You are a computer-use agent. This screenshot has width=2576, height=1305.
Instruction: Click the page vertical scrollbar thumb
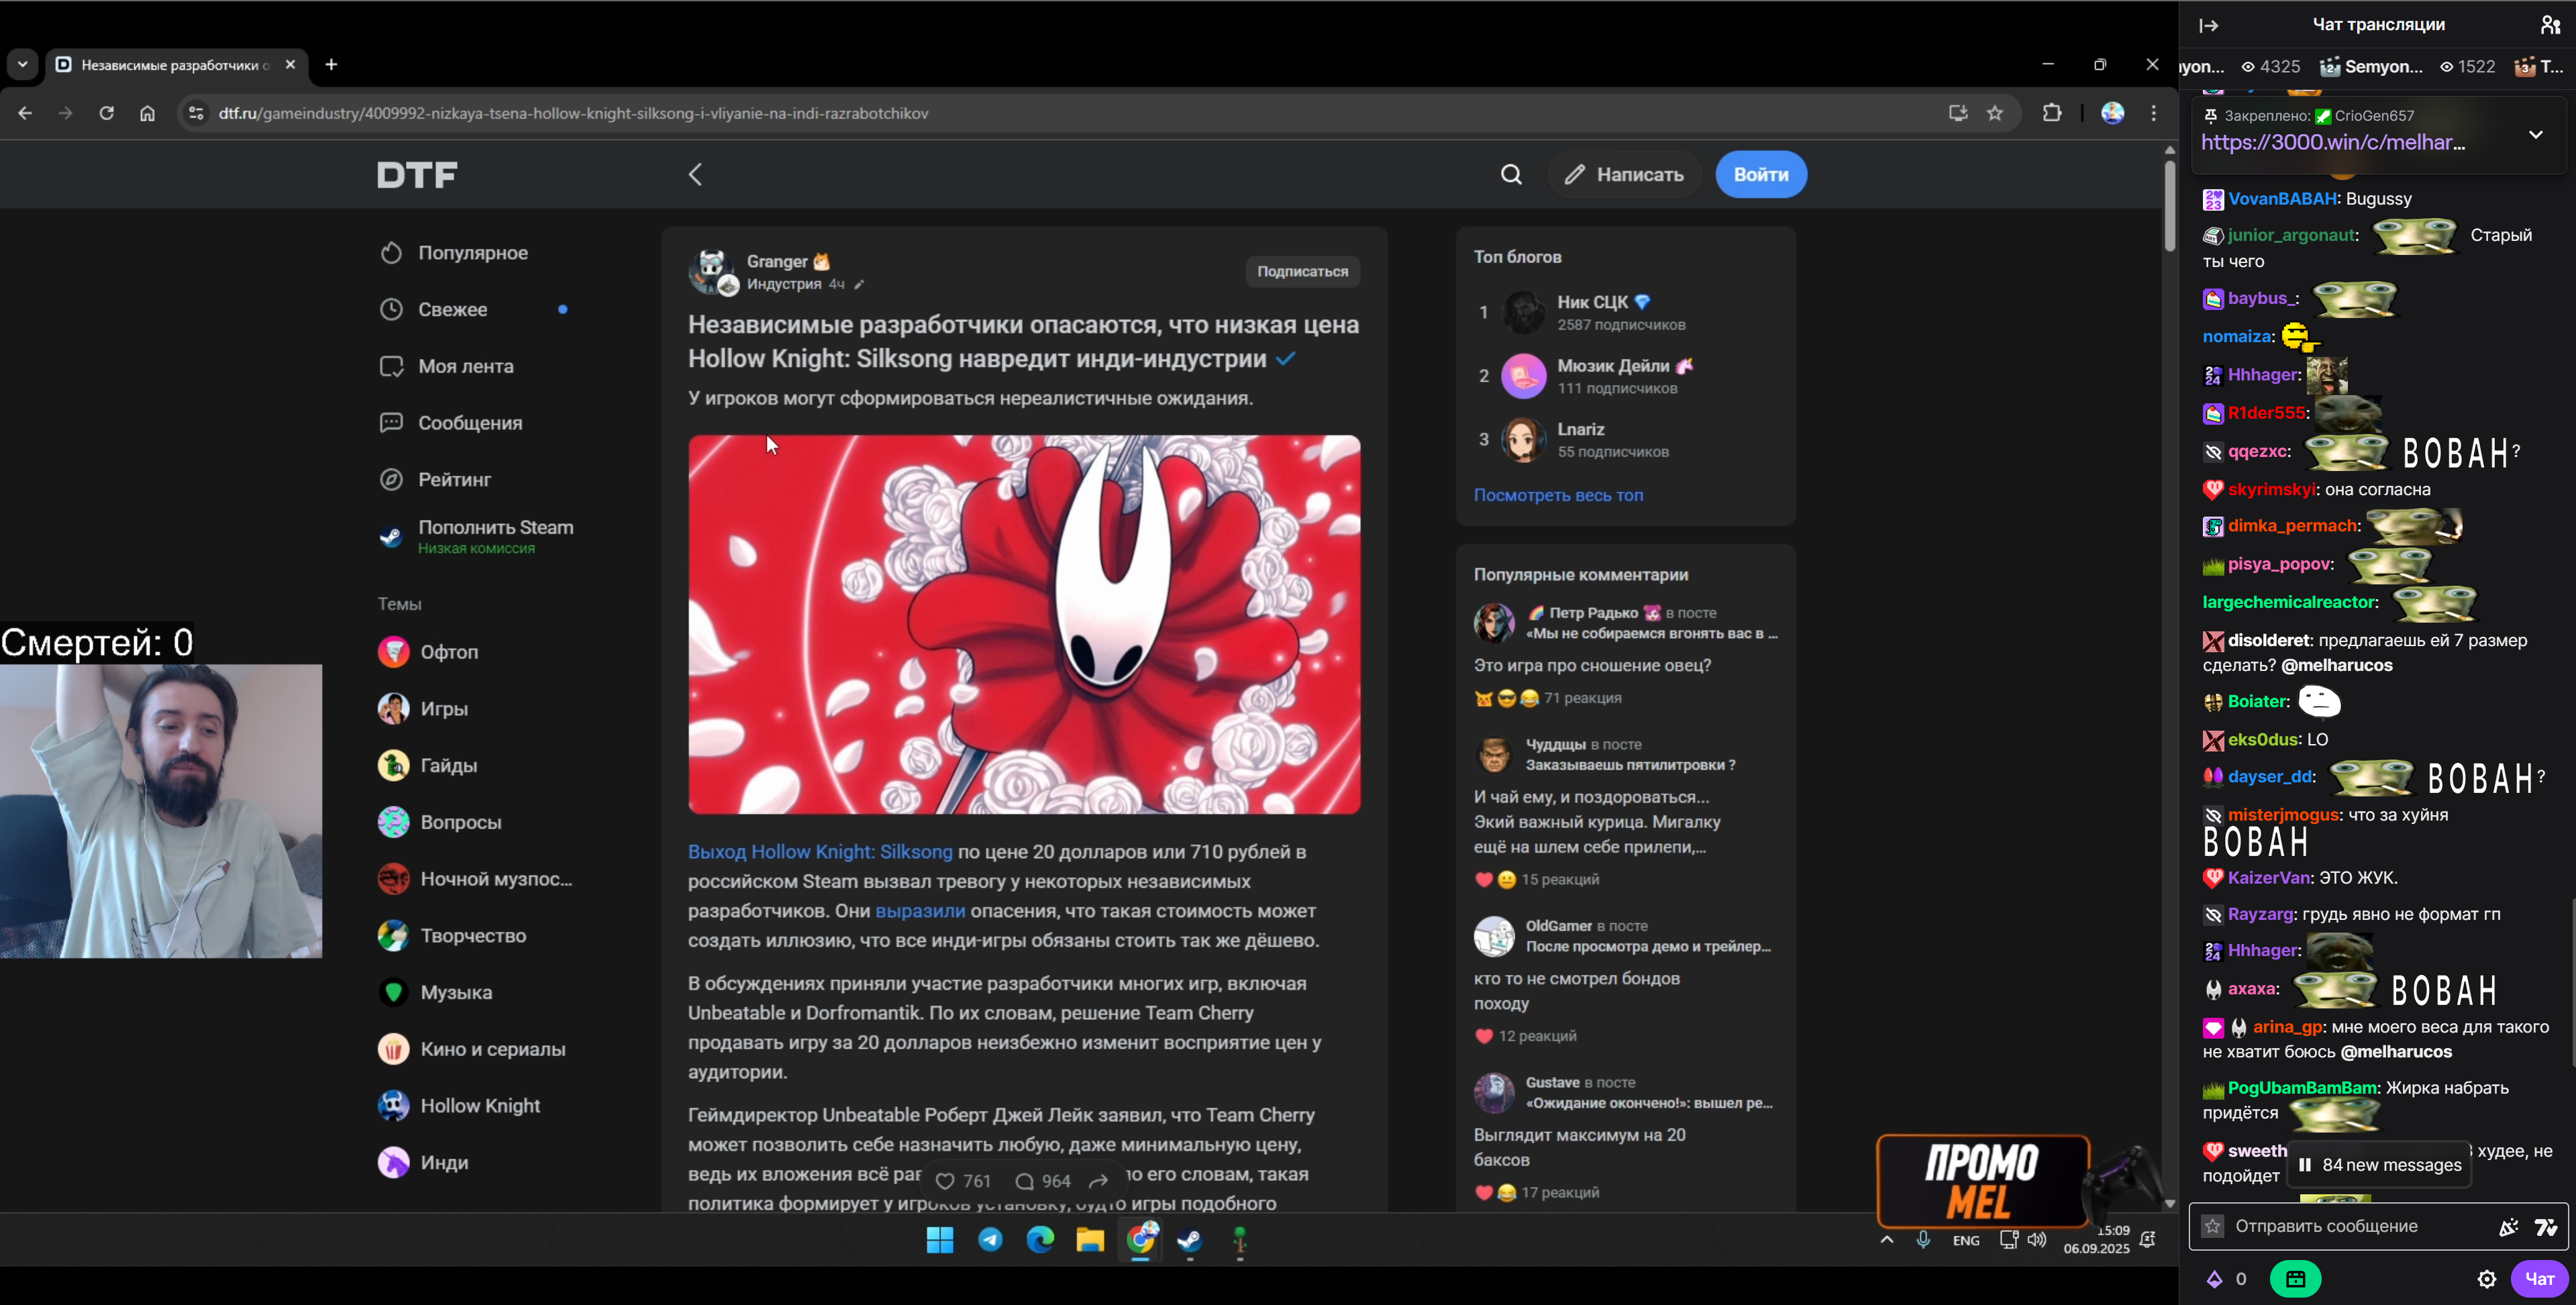[2169, 205]
